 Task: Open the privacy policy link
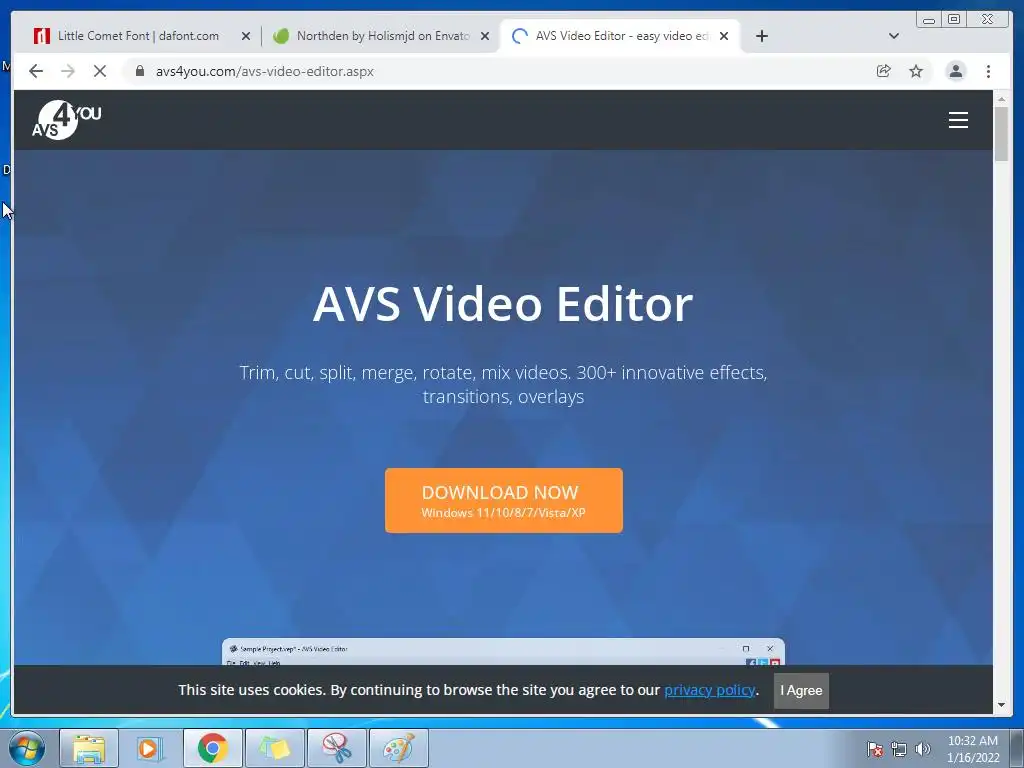coord(709,690)
